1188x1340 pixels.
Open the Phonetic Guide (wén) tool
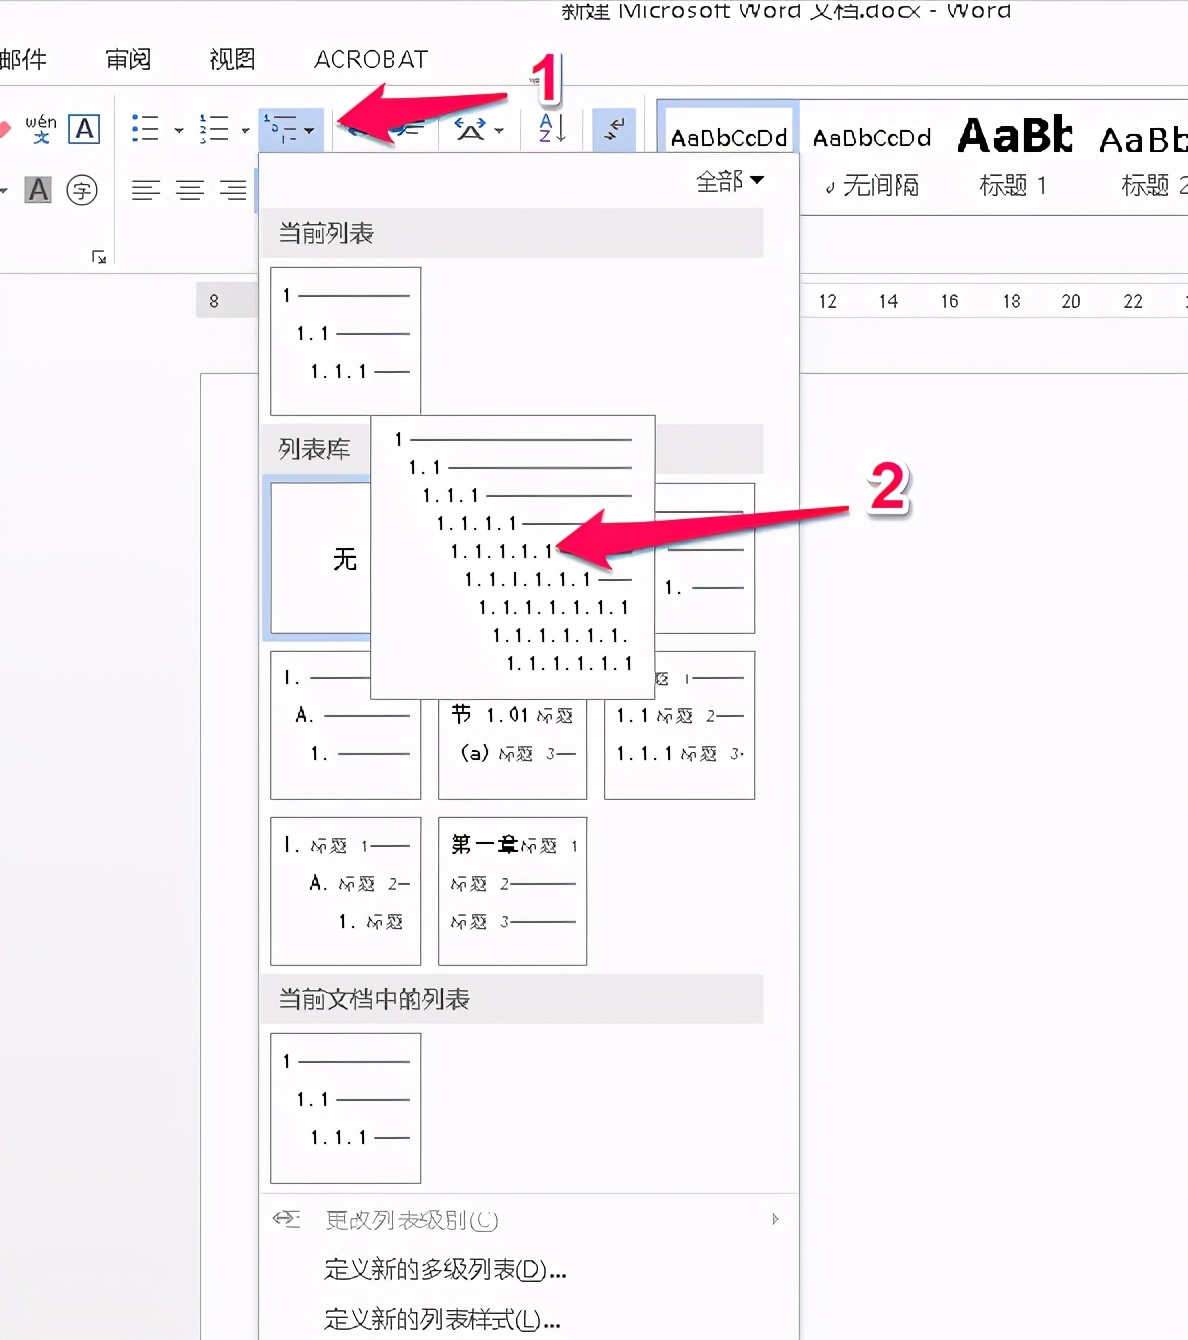pyautogui.click(x=40, y=130)
